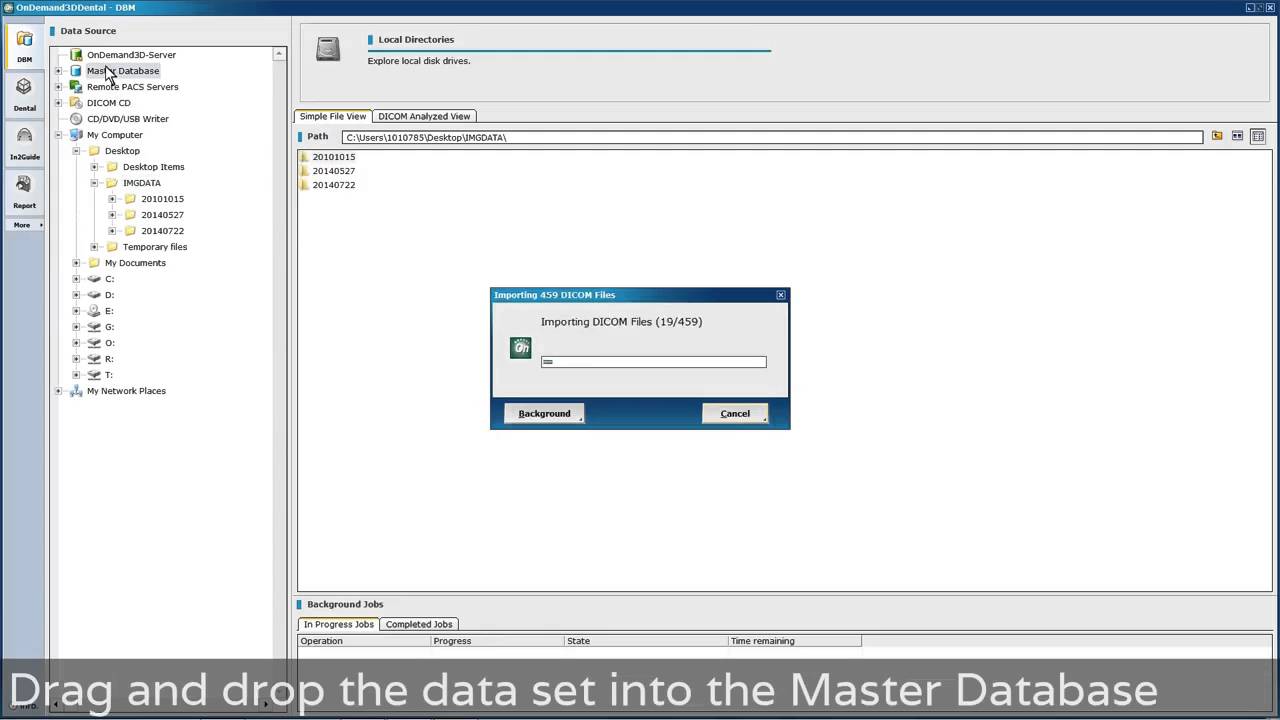Expand the My Documents node
This screenshot has height=720, width=1280.
pos(76,263)
